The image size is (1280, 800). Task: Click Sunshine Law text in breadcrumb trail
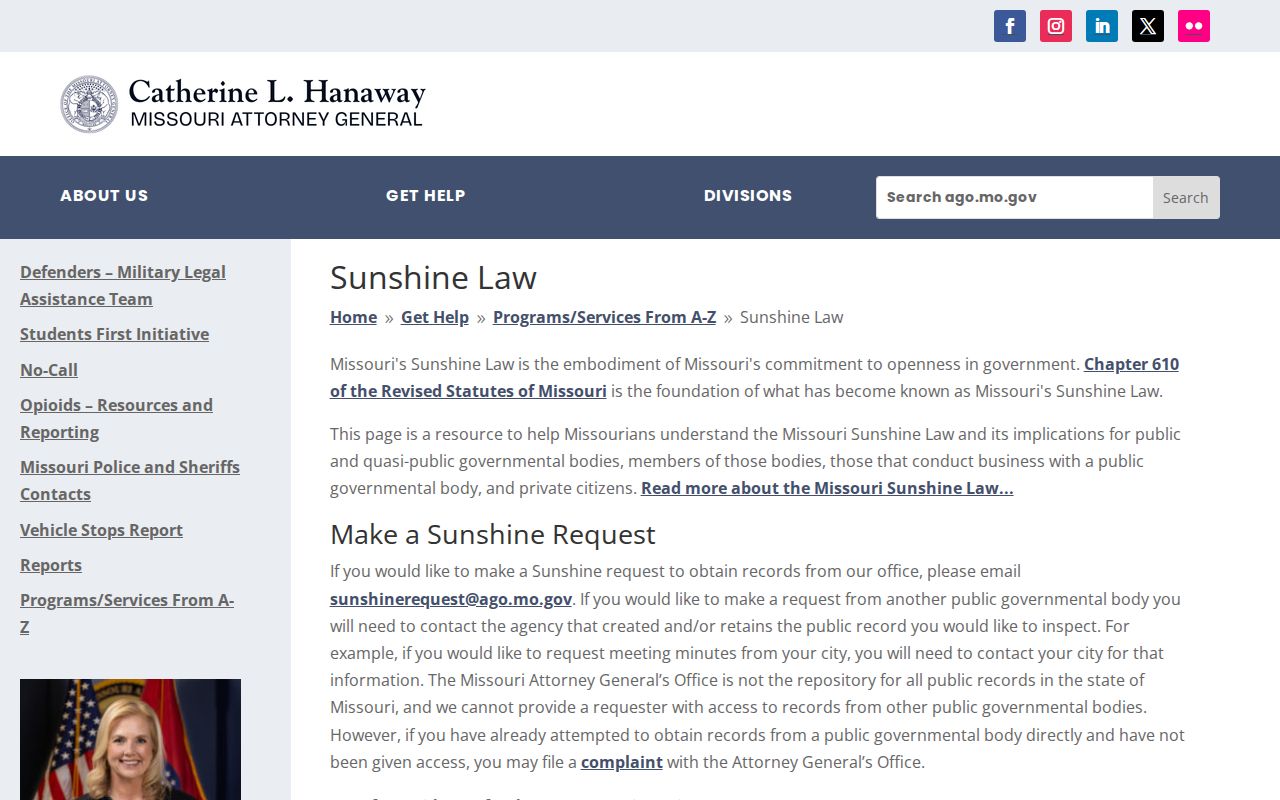[792, 317]
